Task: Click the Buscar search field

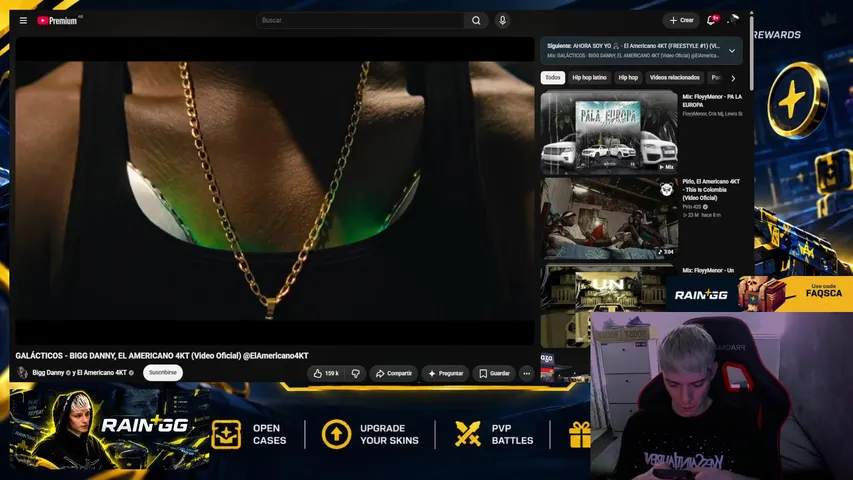Action: pyautogui.click(x=360, y=21)
